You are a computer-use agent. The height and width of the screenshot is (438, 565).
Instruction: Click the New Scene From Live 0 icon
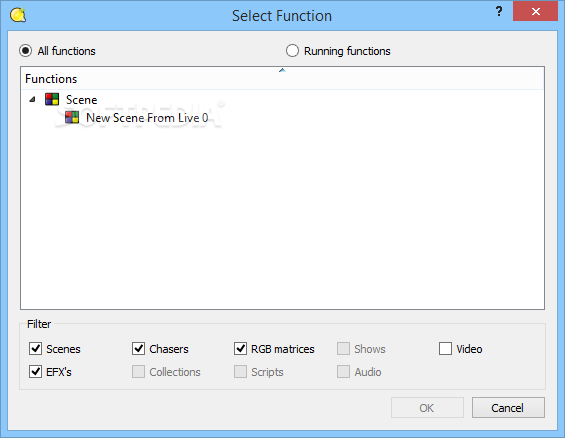72,117
